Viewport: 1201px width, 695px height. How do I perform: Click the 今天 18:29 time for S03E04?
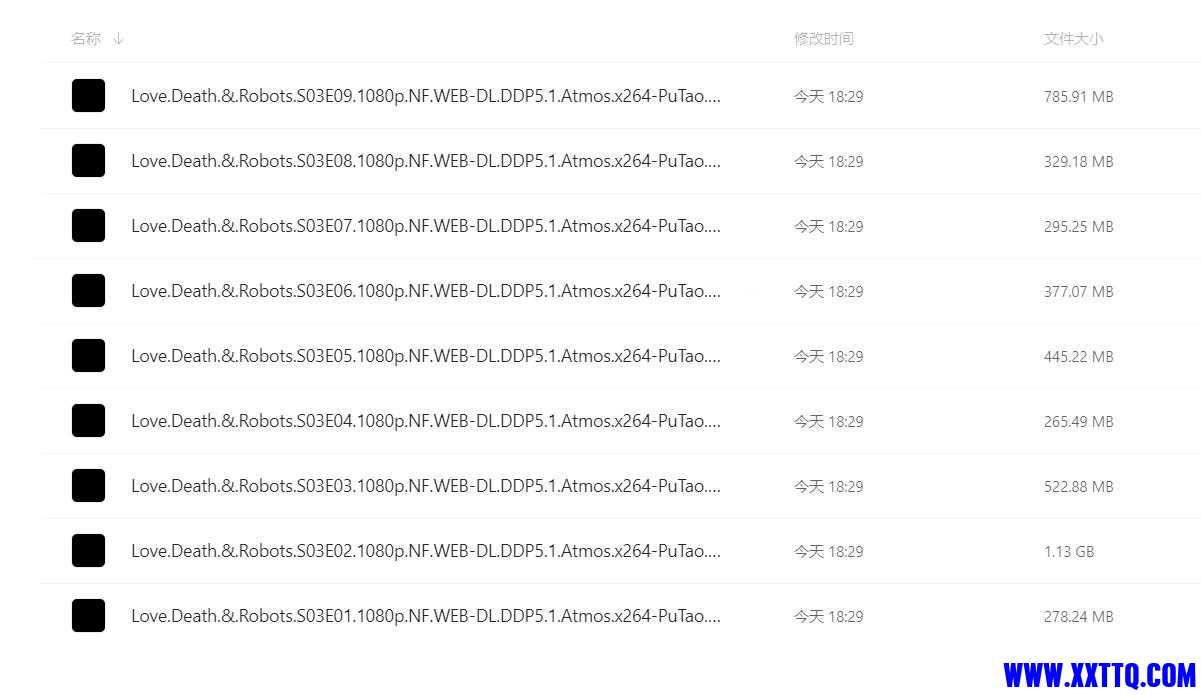[828, 422]
